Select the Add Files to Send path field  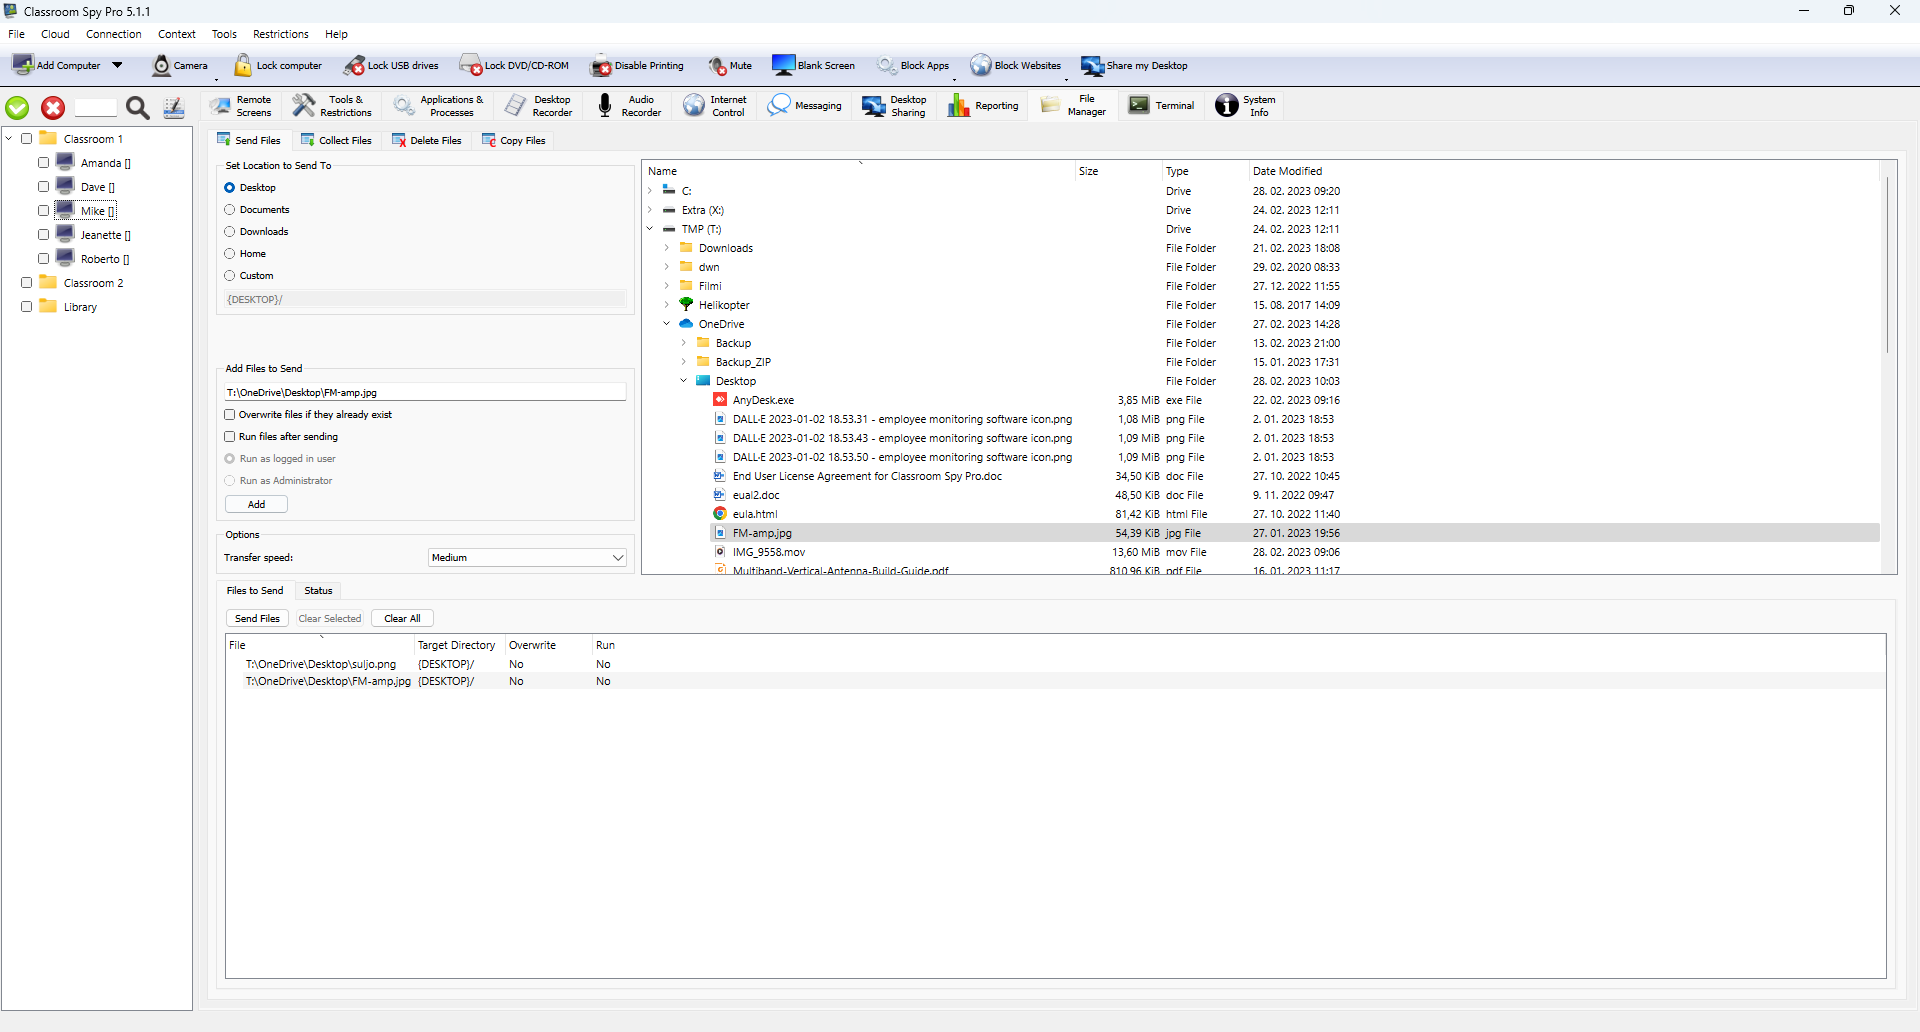pos(424,391)
